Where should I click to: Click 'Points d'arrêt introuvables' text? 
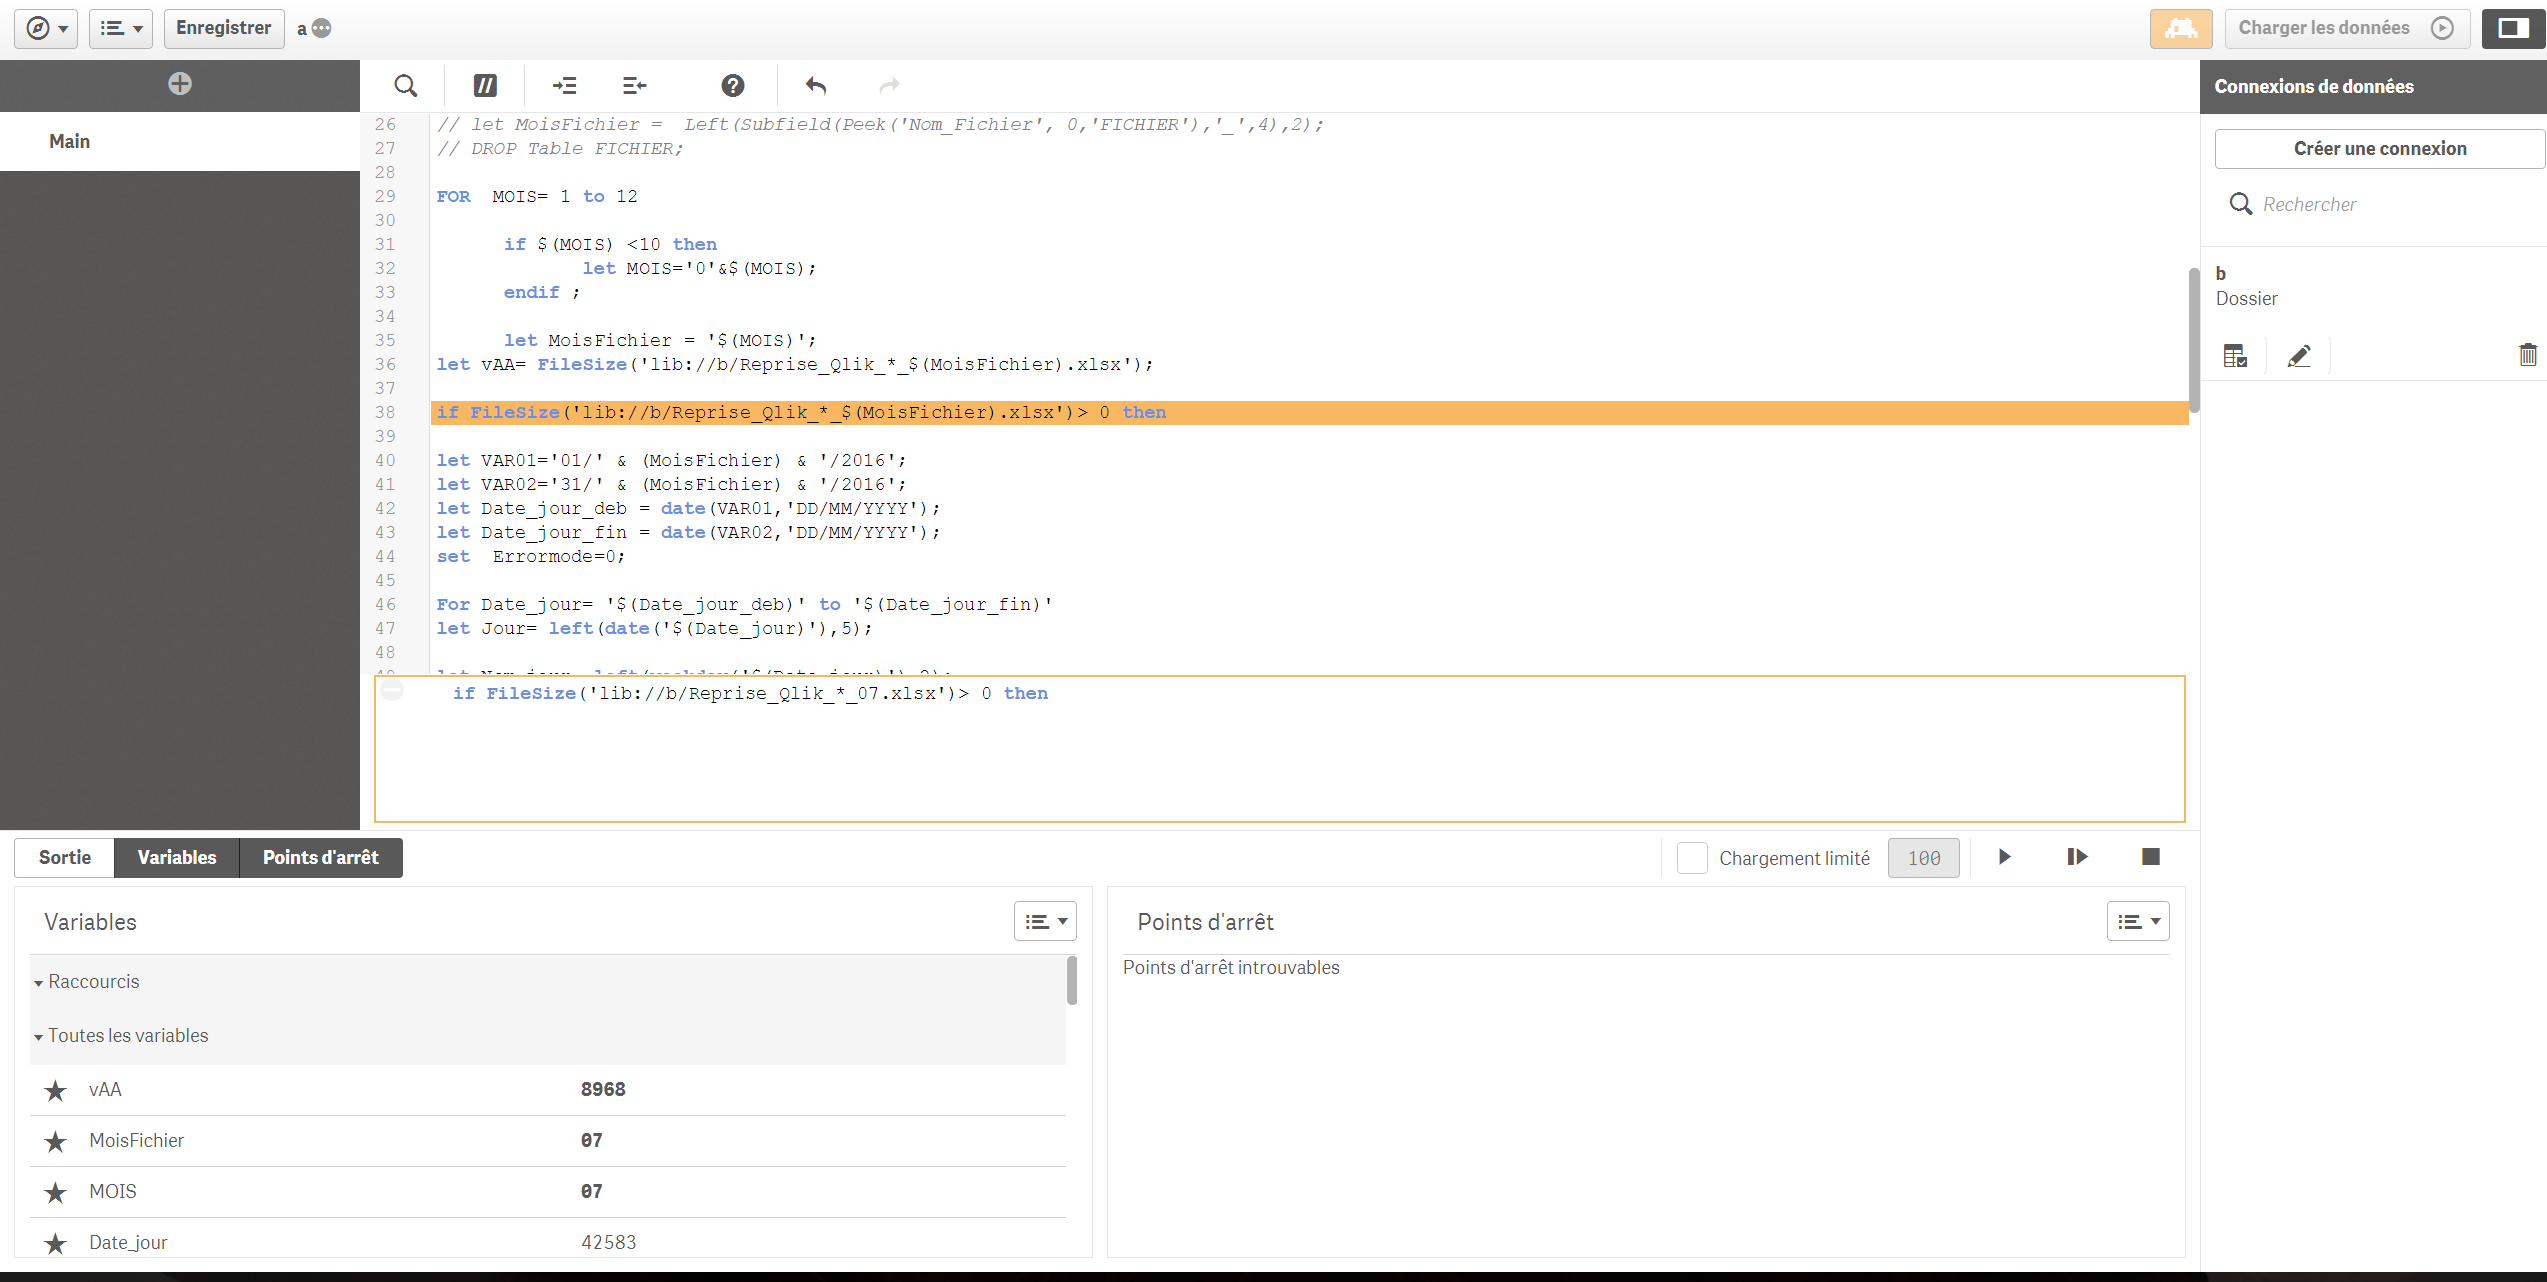(x=1231, y=968)
